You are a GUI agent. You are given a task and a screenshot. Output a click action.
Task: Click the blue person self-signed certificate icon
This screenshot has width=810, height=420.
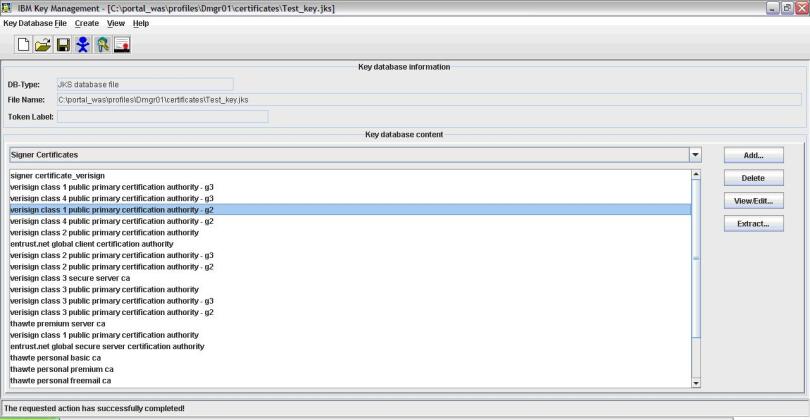click(x=83, y=45)
